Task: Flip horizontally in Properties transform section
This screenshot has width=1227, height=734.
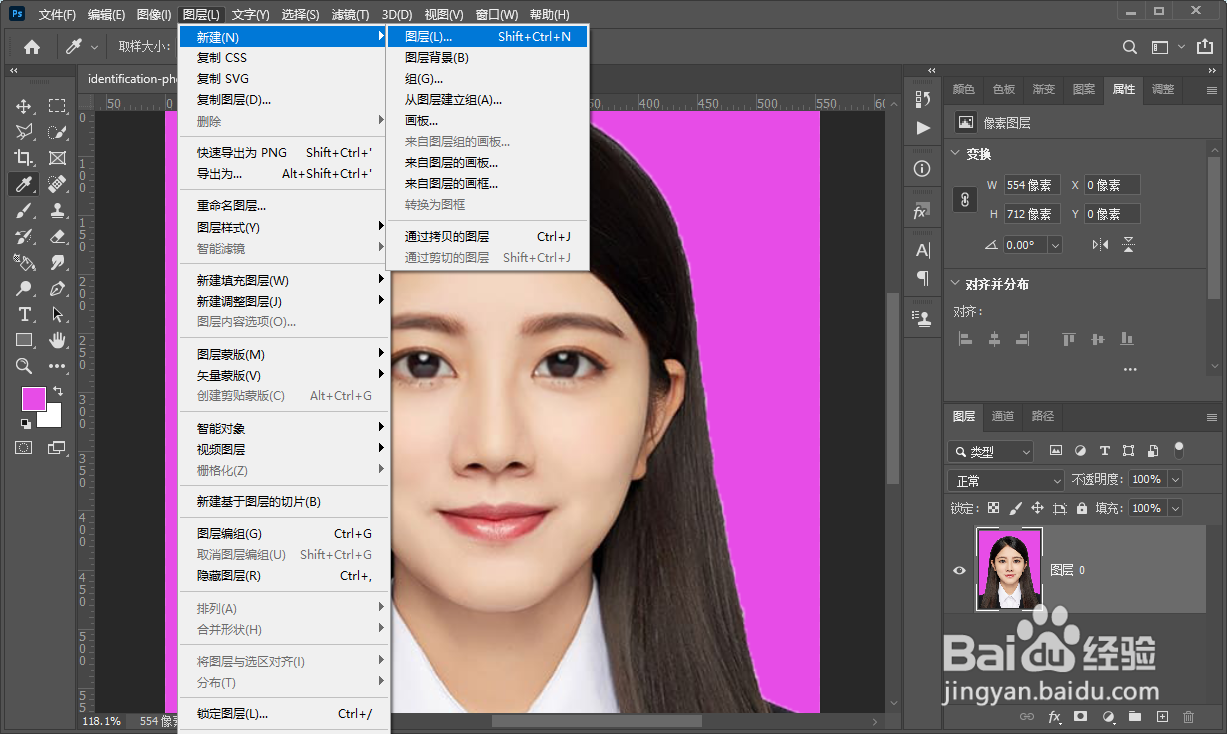Action: coord(1100,244)
